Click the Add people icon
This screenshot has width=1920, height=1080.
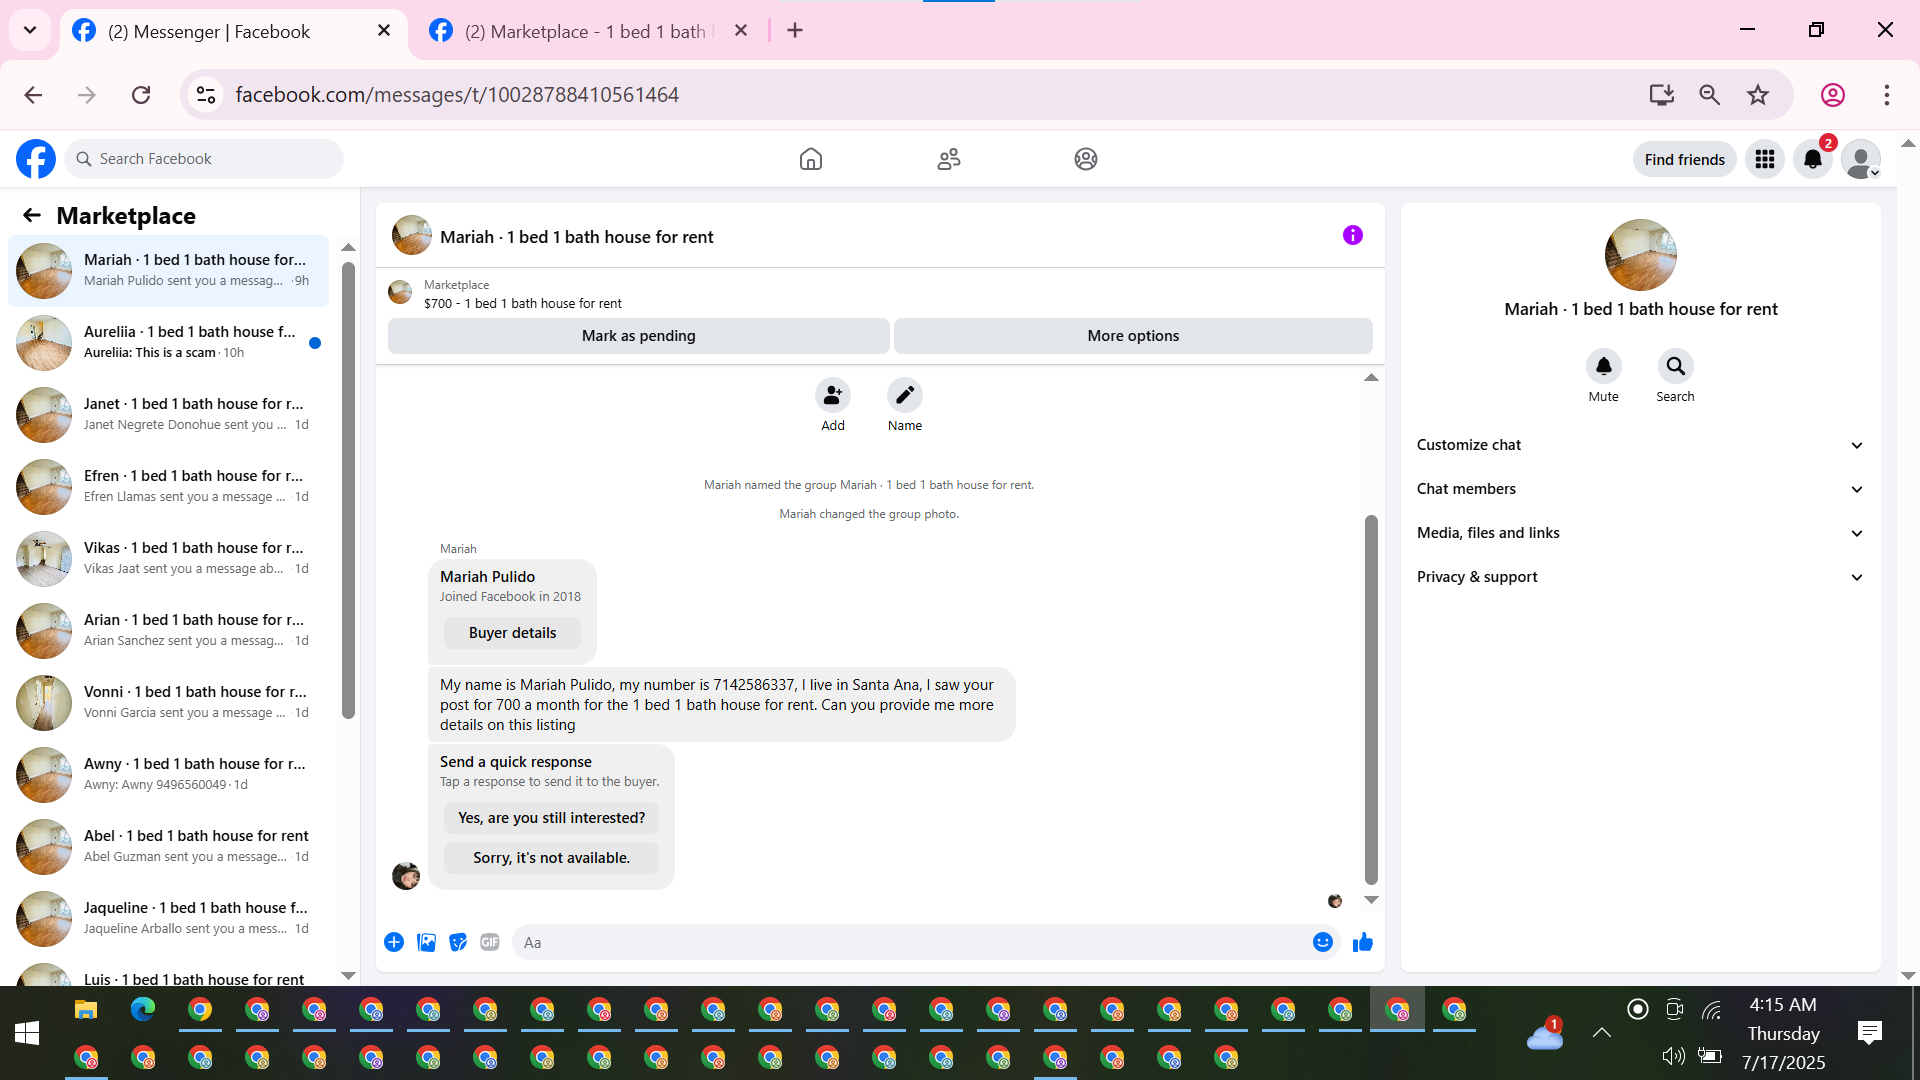(832, 396)
